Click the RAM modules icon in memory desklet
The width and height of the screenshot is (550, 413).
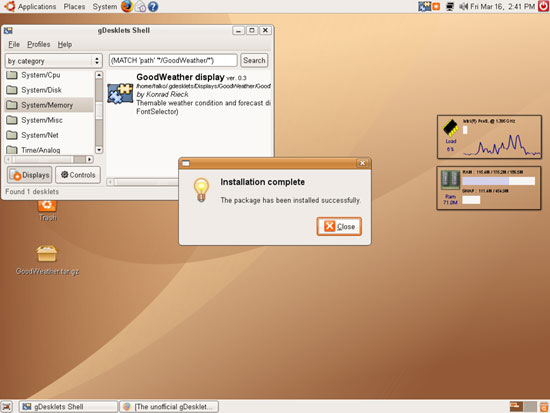tap(450, 180)
